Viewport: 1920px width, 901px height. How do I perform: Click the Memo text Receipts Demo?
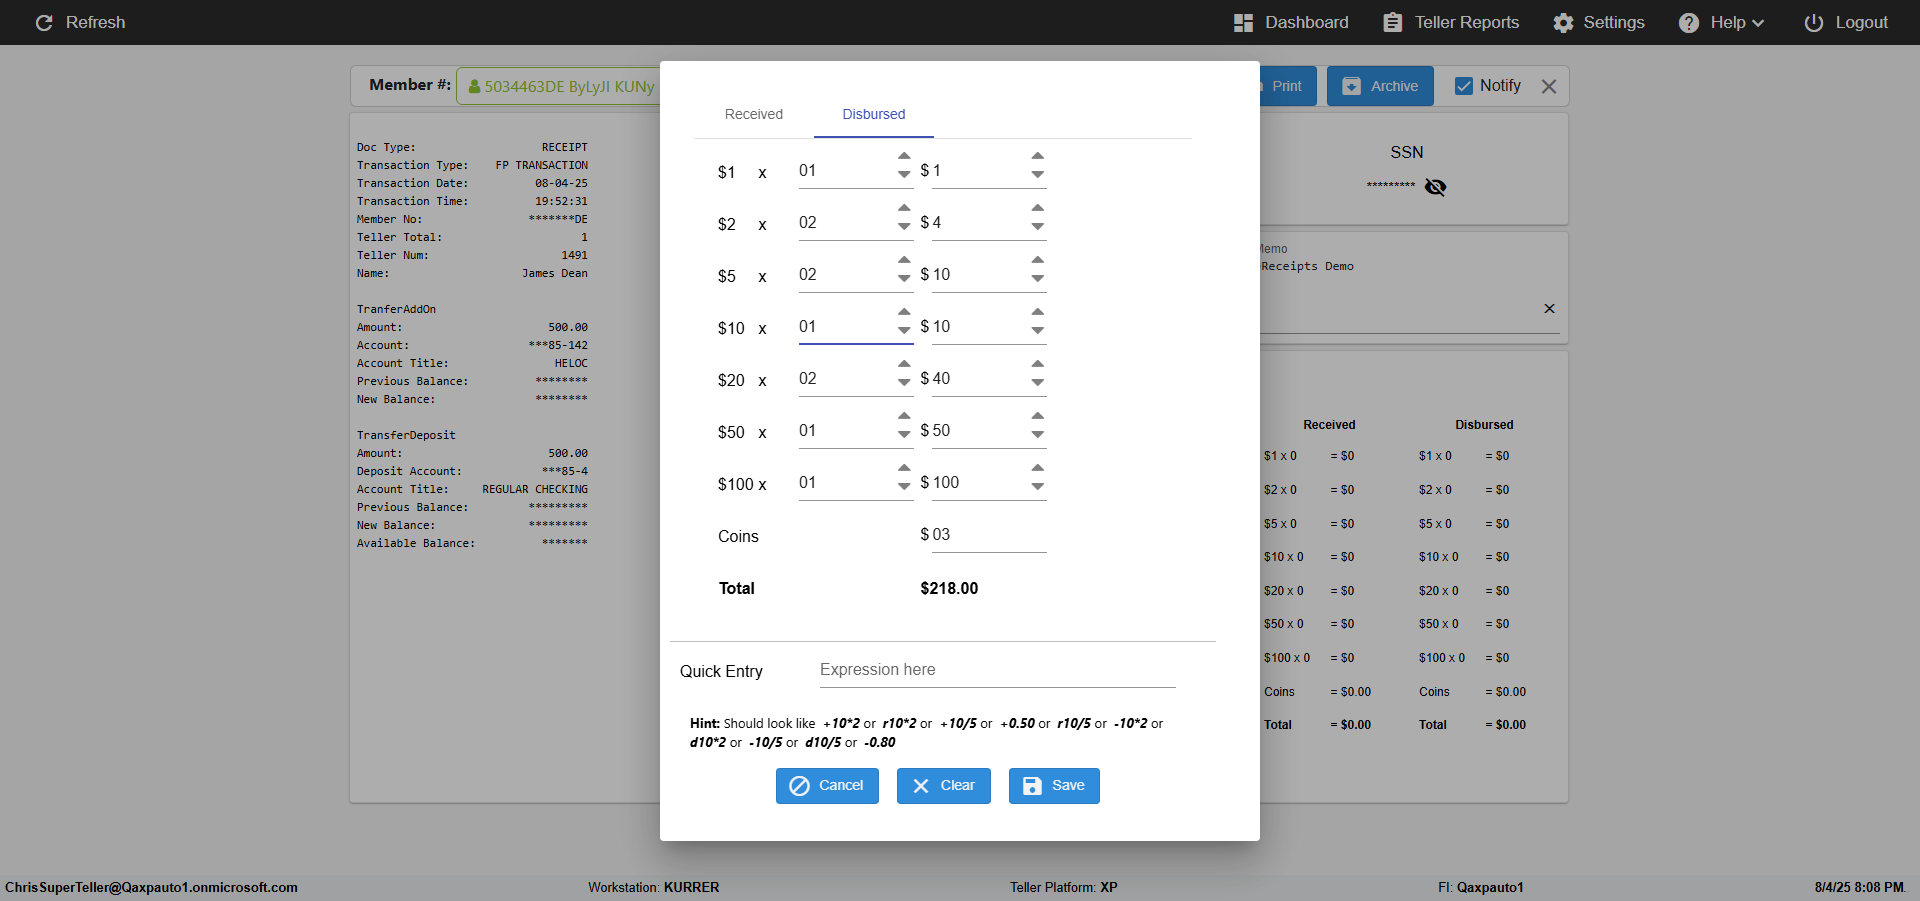click(1307, 266)
